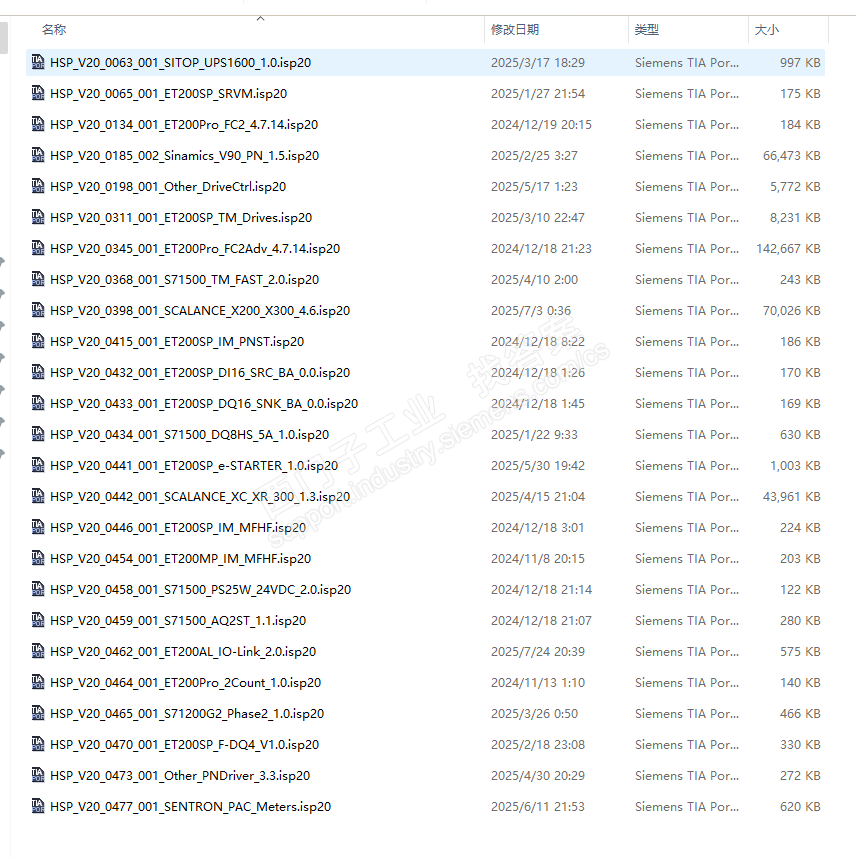The height and width of the screenshot is (858, 856).
Task: Select file name HSP_V20_0477_001_SENTRON_PAC_Meters.isp20
Action: click(190, 807)
